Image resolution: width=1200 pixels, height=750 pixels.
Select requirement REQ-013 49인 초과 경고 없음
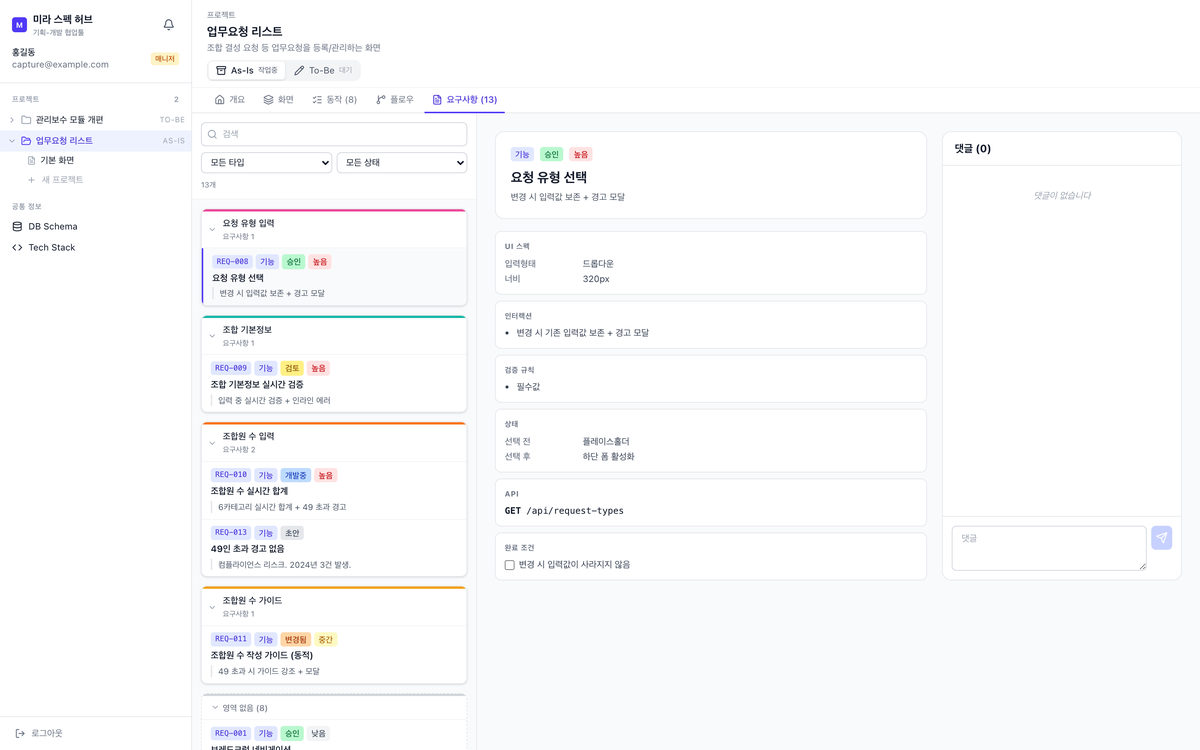(334, 548)
